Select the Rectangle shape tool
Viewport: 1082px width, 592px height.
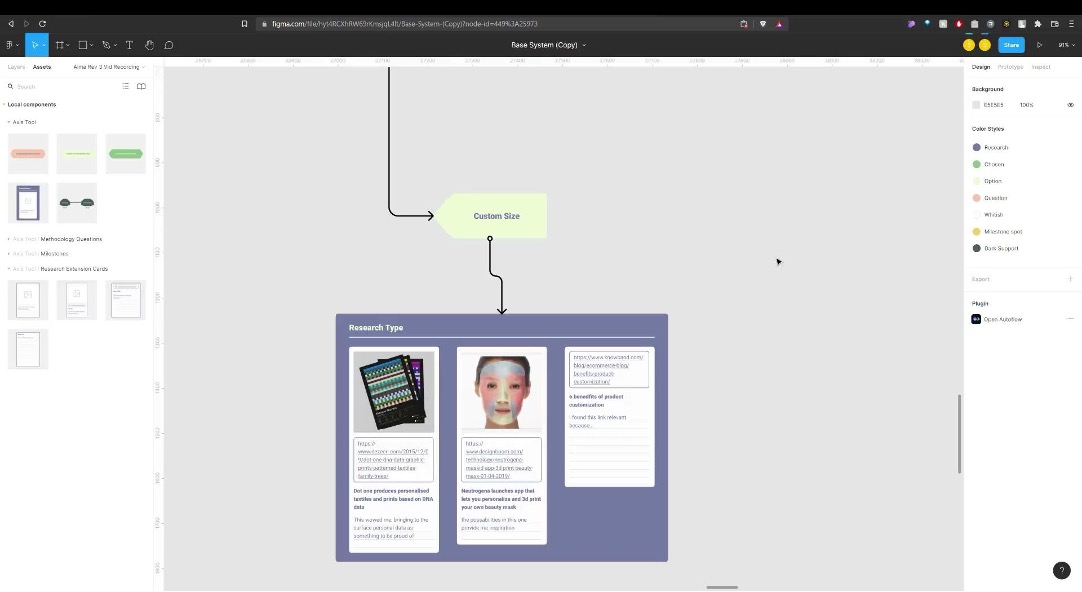pyautogui.click(x=83, y=45)
